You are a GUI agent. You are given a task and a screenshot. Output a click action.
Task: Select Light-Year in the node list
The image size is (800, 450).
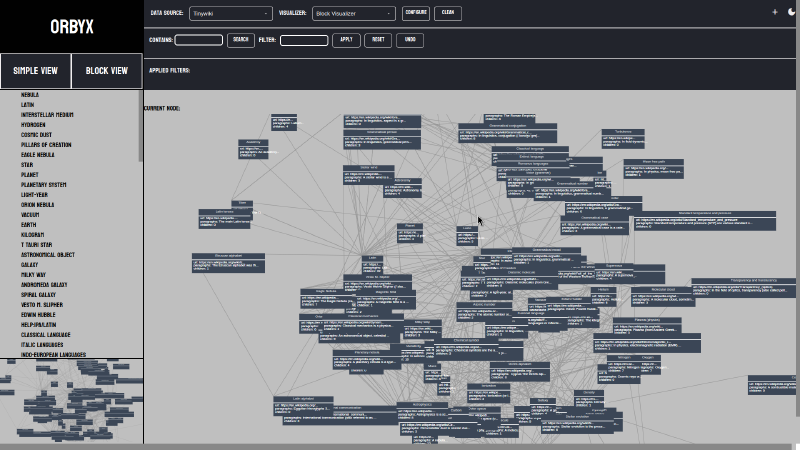34,195
